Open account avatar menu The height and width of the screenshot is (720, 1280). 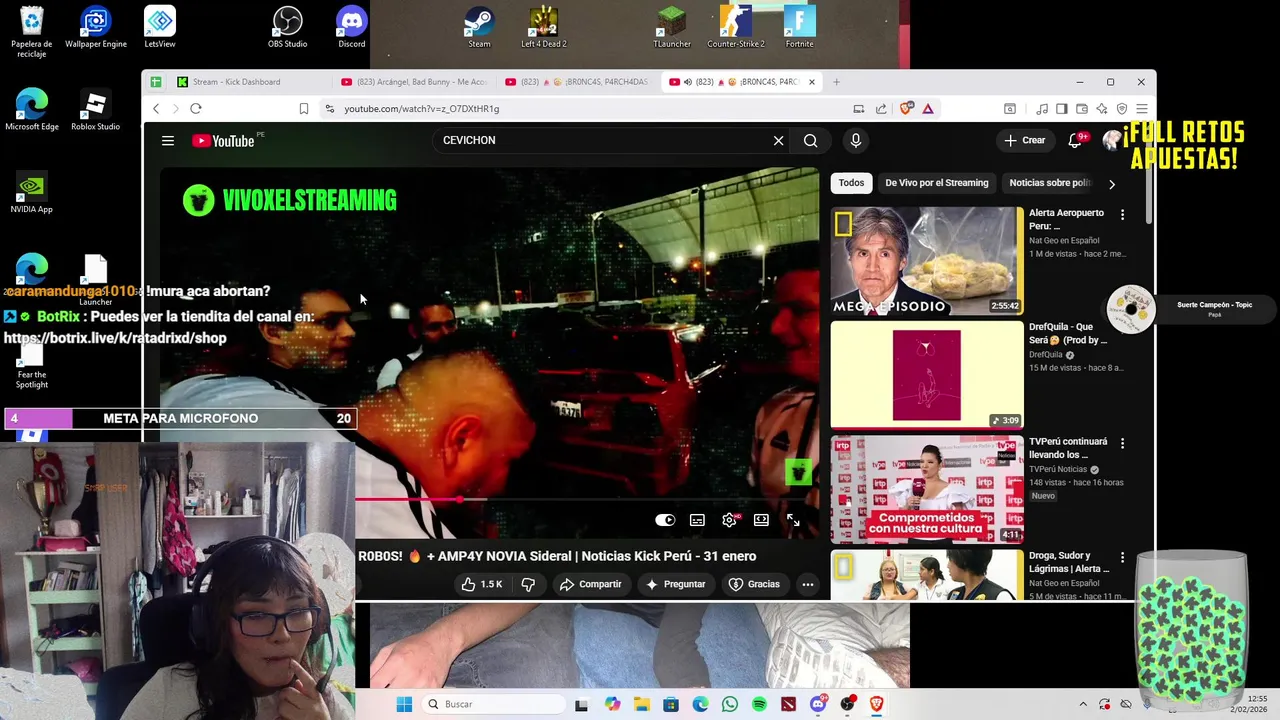click(x=1111, y=141)
